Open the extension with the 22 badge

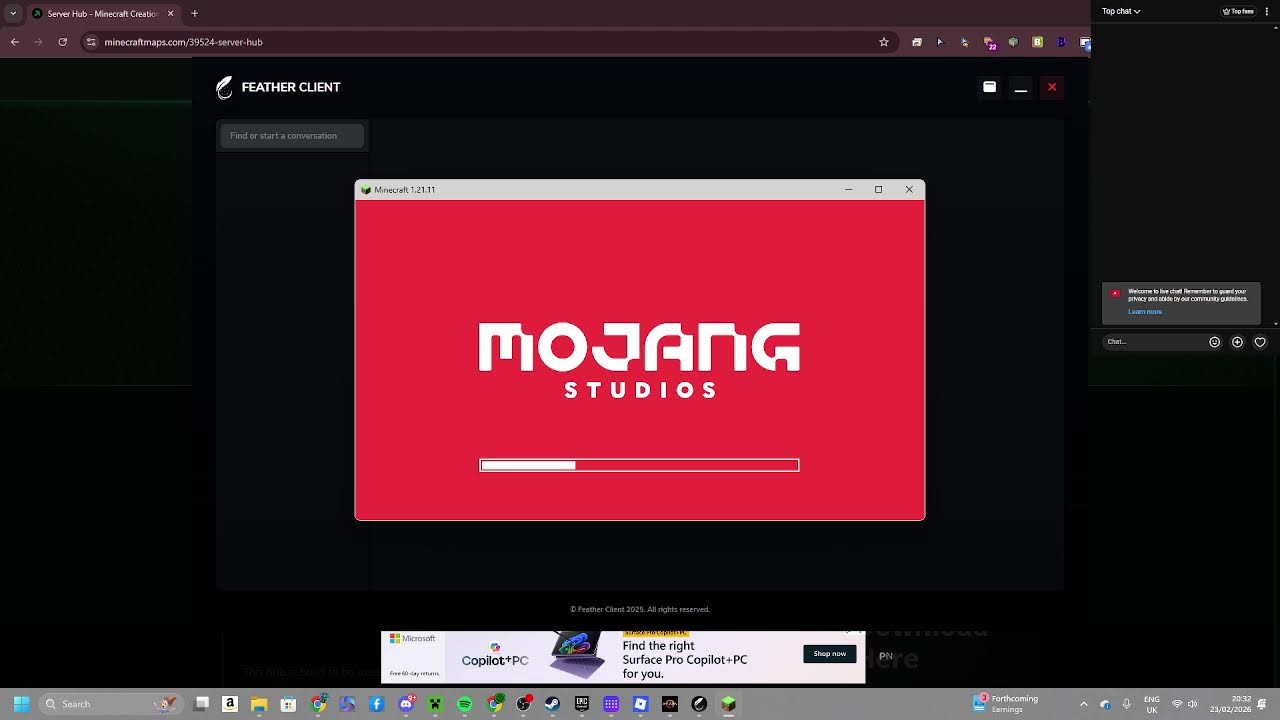click(989, 43)
